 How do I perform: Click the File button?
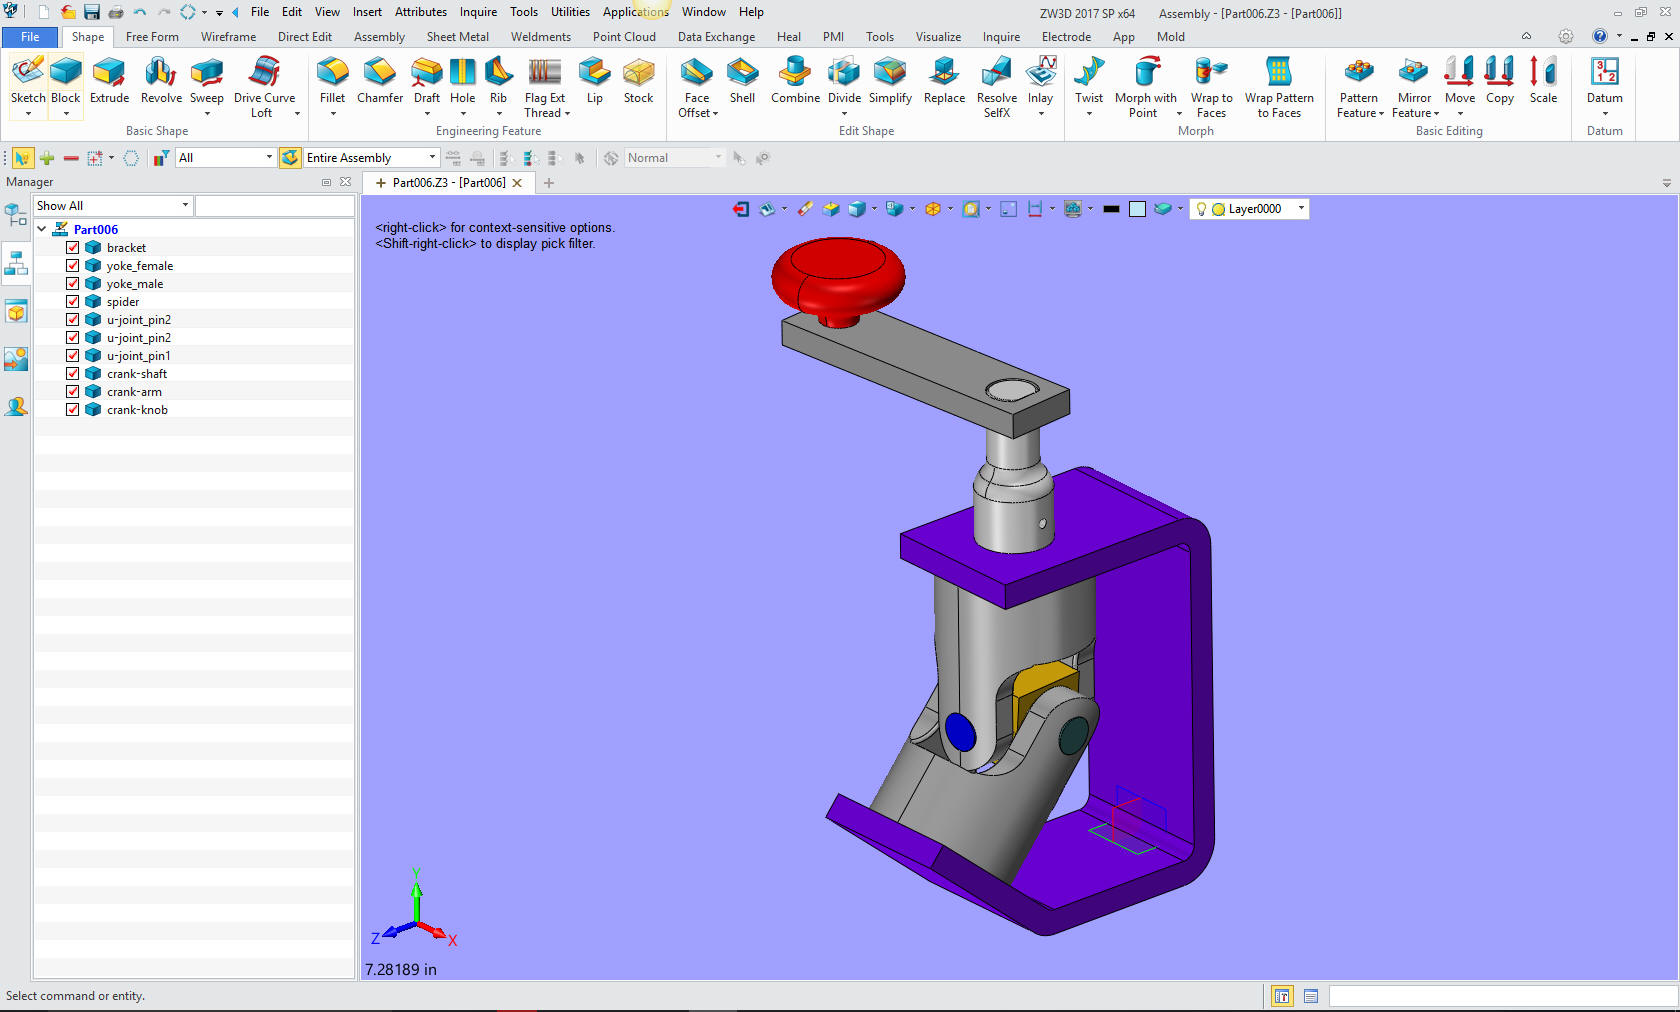click(30, 37)
